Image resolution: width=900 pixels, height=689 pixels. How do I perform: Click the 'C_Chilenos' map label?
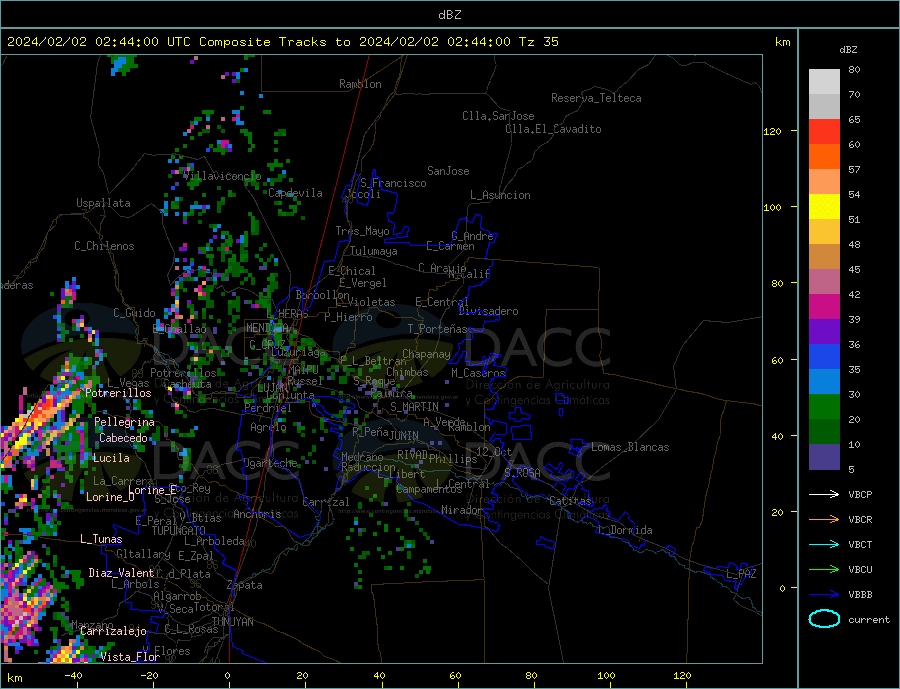[x=104, y=246]
